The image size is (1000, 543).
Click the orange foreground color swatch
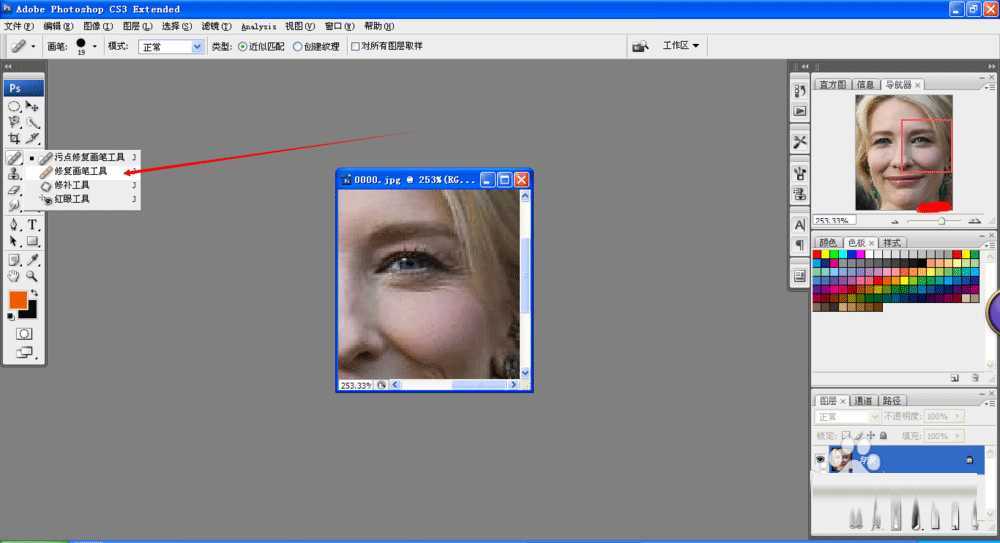point(18,300)
